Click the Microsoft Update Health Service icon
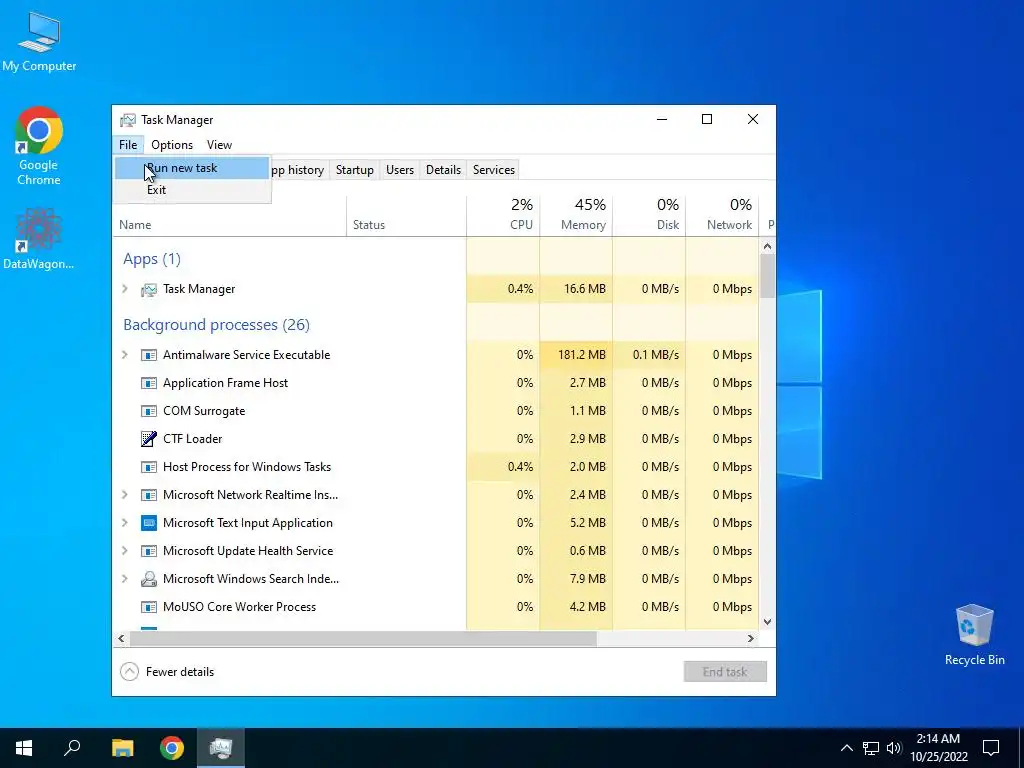Screen dimensions: 1024x768 coord(149,551)
